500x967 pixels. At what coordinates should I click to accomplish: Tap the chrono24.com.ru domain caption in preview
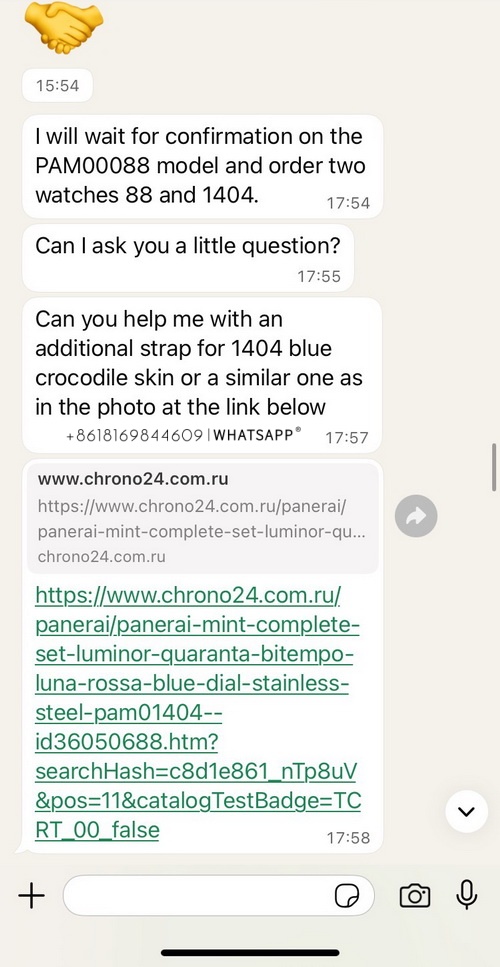tap(101, 557)
